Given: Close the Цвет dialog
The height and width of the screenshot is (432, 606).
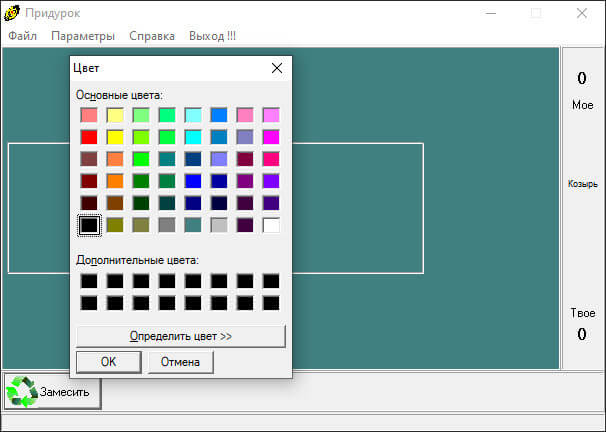Looking at the screenshot, I should click(277, 68).
